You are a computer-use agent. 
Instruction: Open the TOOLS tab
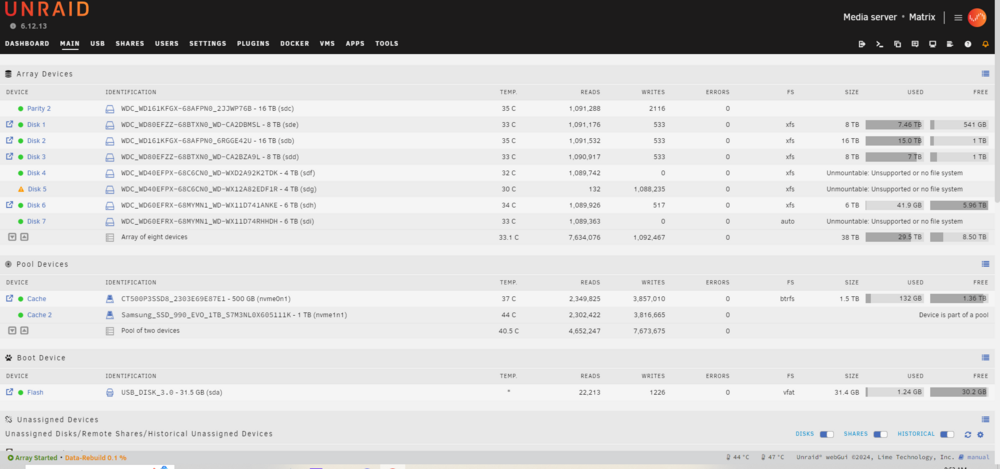386,44
